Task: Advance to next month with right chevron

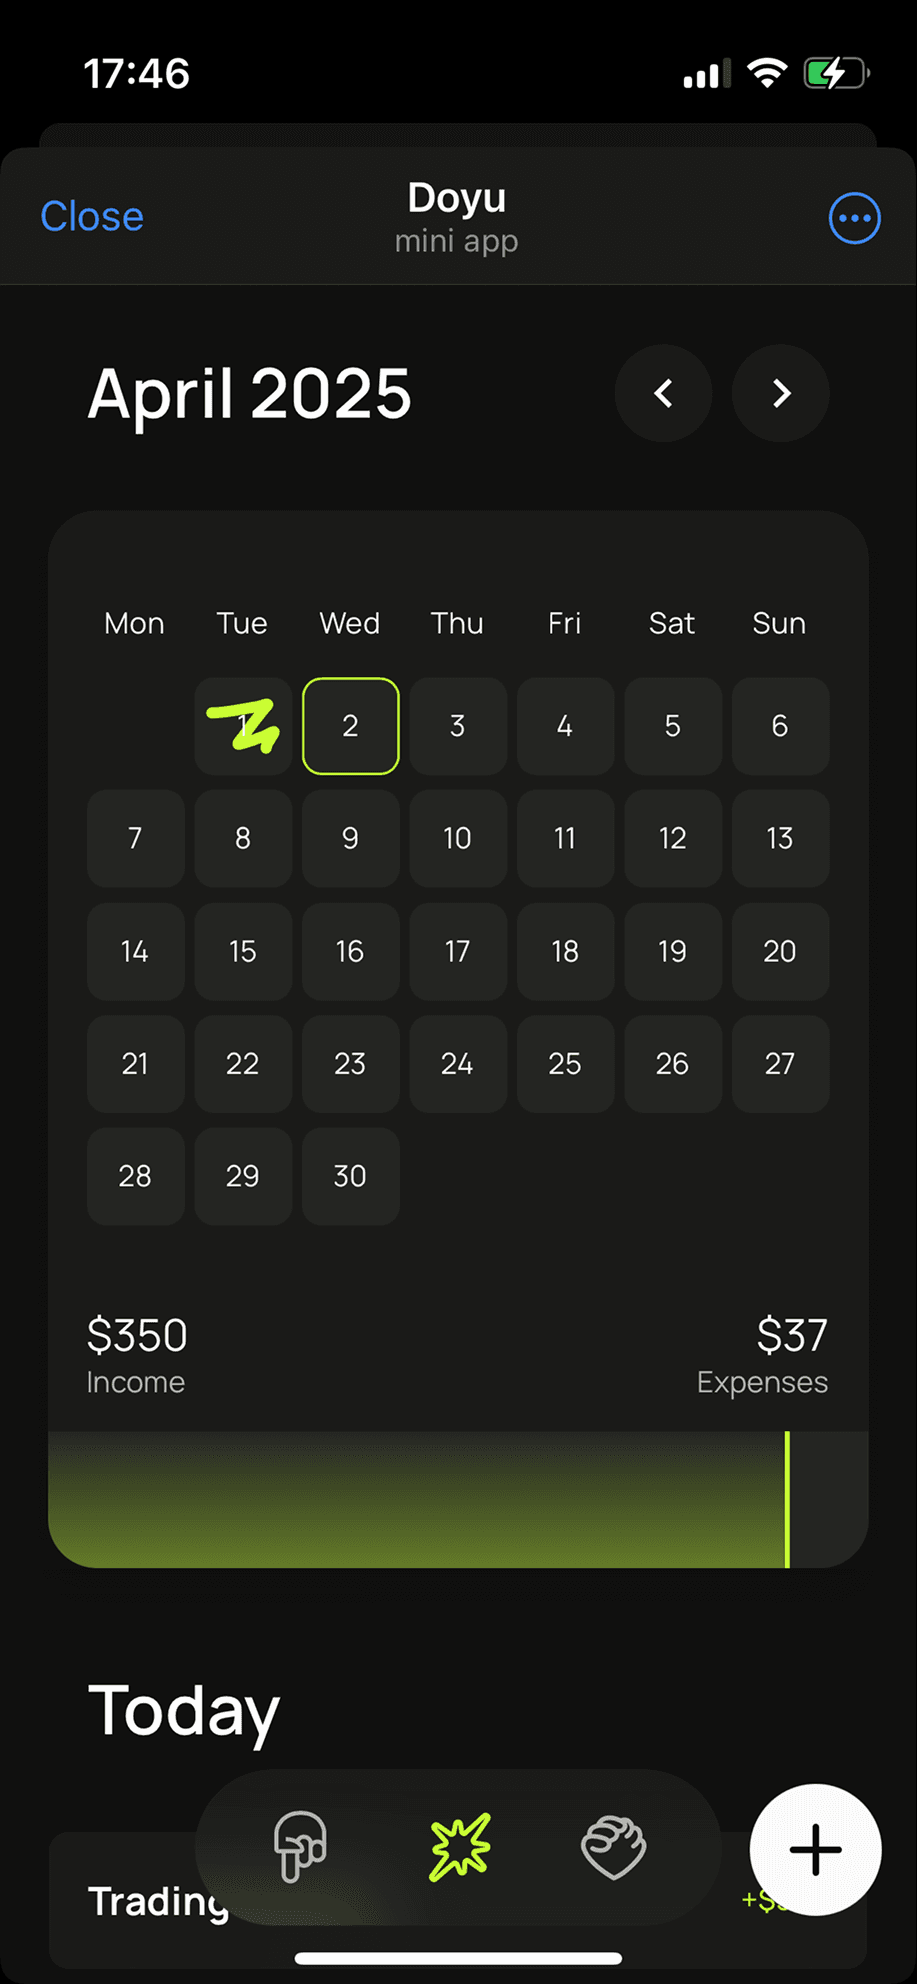Action: pos(781,394)
